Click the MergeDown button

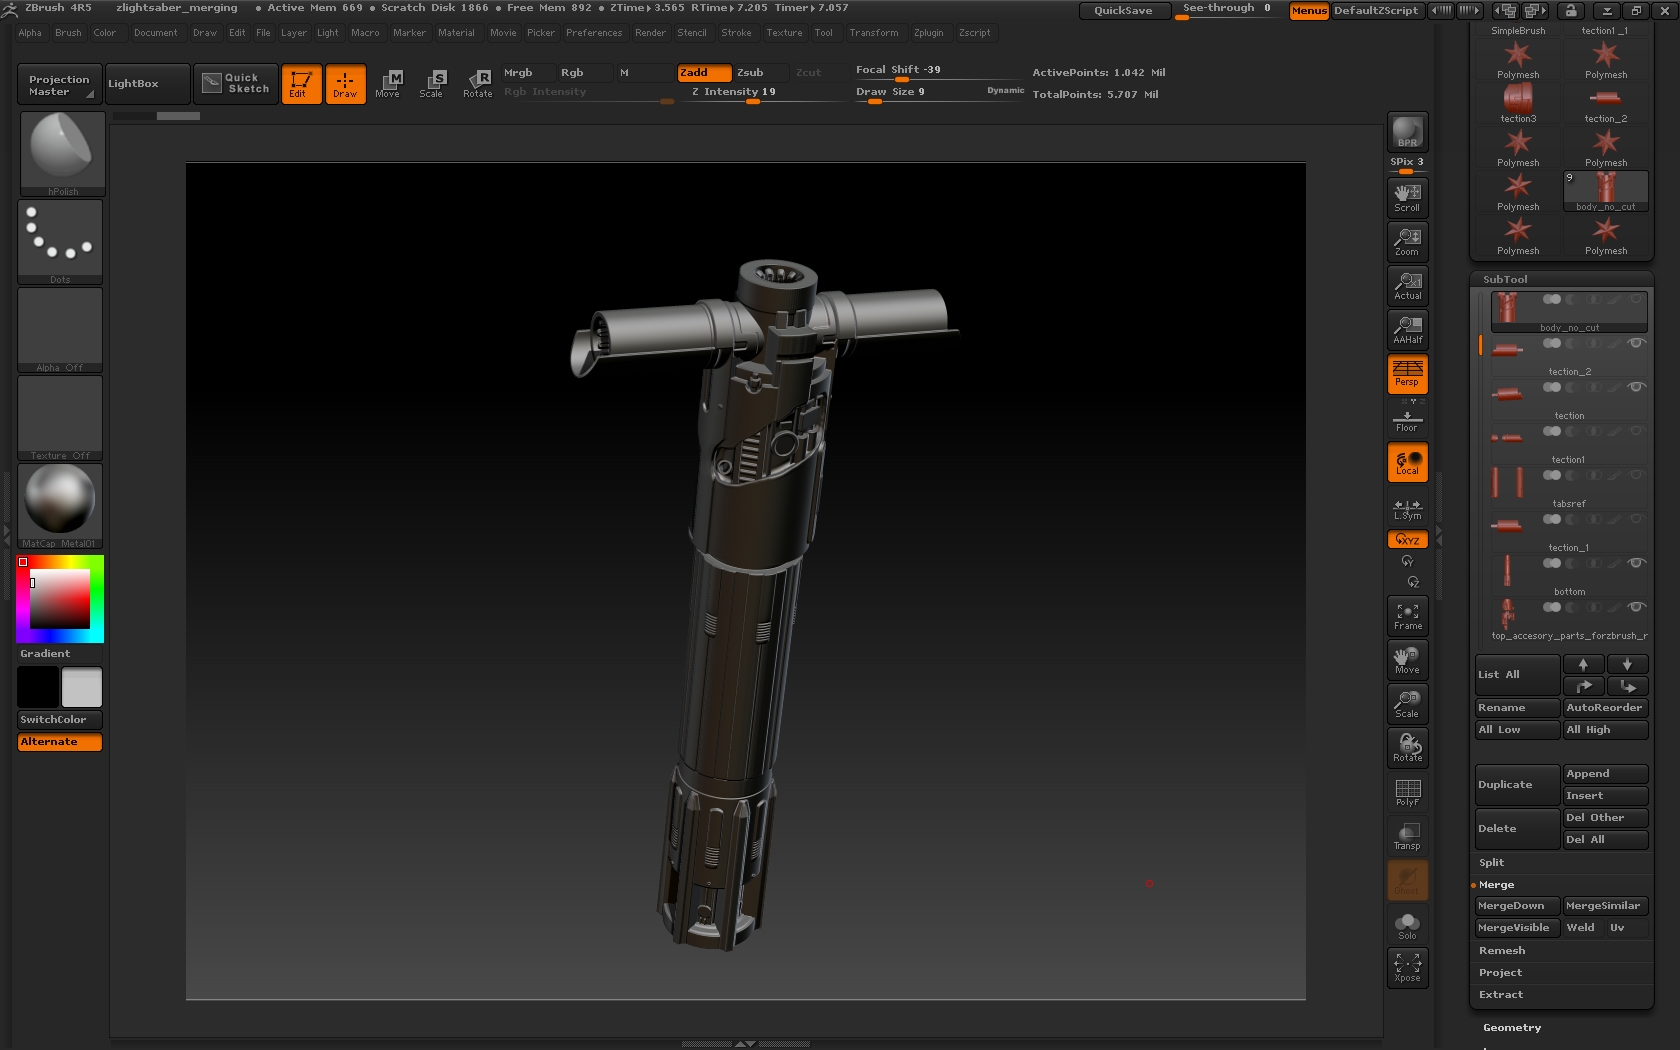pyautogui.click(x=1517, y=906)
